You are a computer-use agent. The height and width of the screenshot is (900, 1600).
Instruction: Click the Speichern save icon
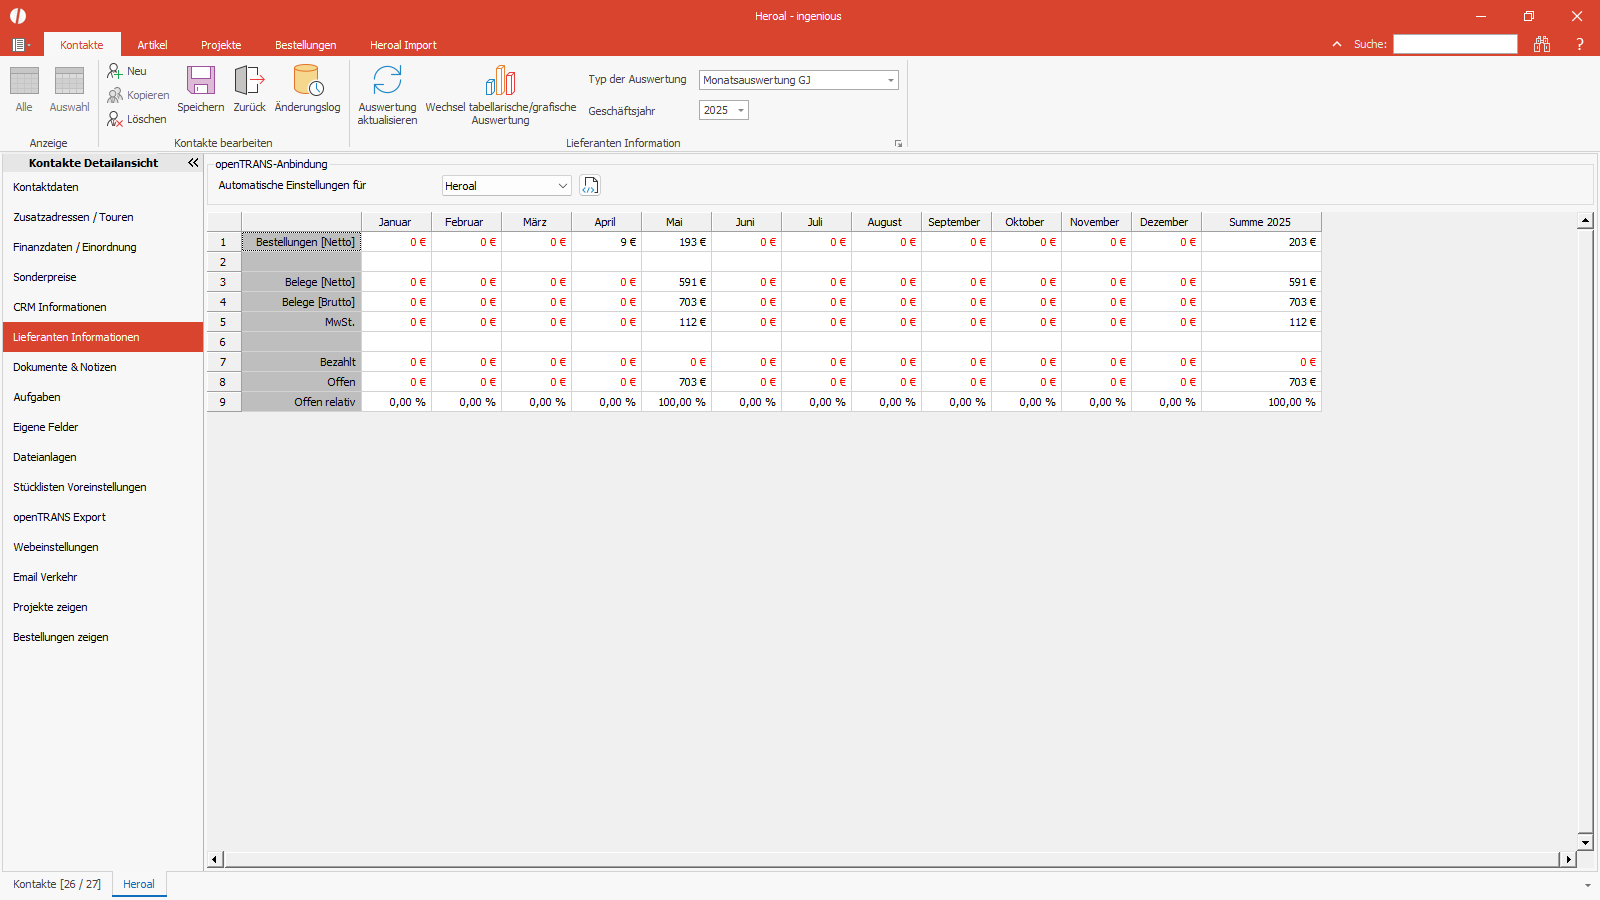201,82
